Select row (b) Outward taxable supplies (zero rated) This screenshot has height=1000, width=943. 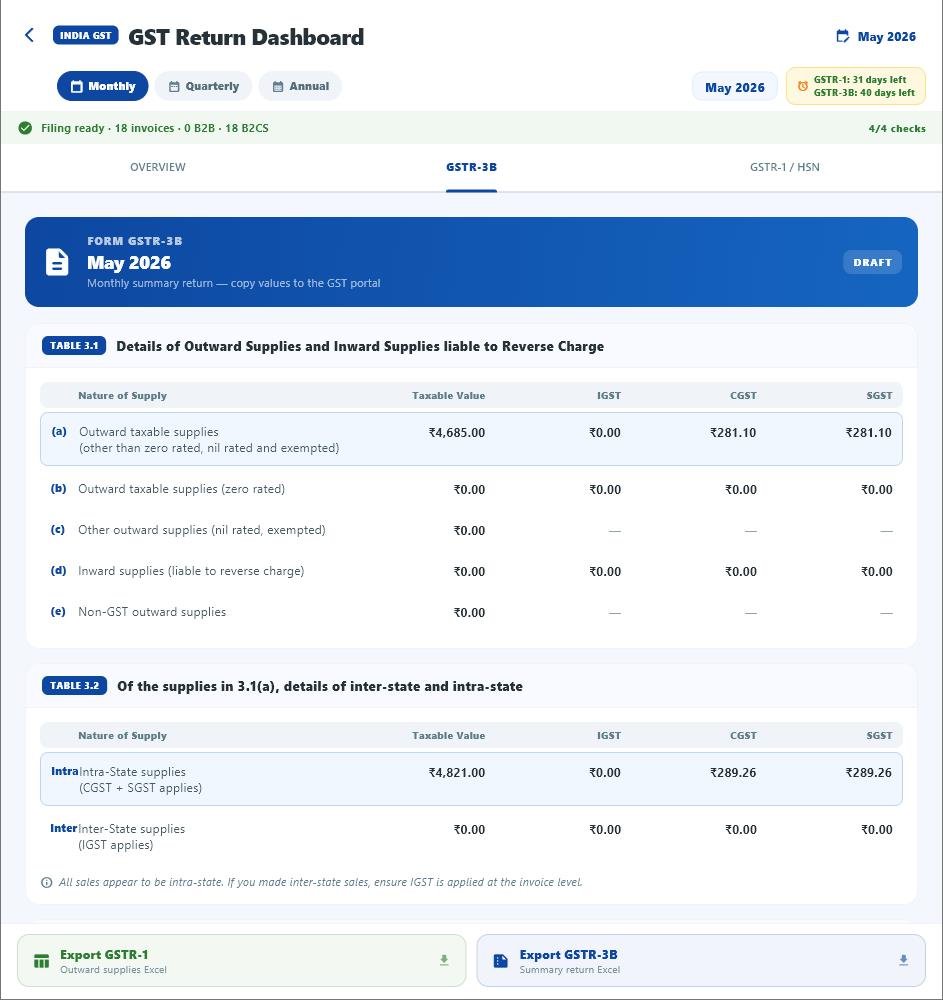click(471, 489)
